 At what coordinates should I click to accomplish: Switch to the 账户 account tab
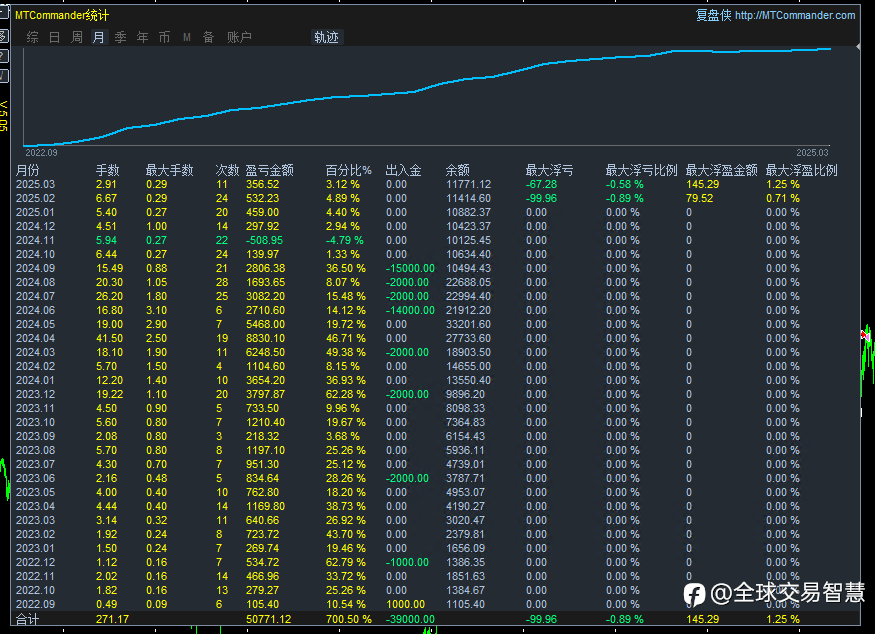(240, 38)
